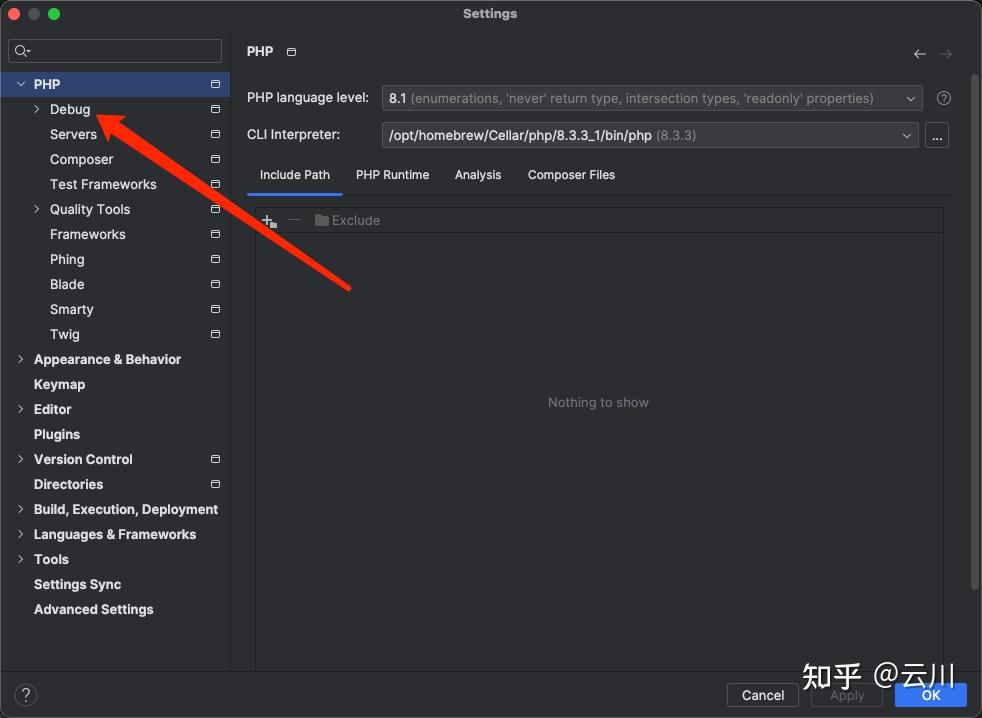Expand the Editor section
982x718 pixels.
click(x=21, y=409)
